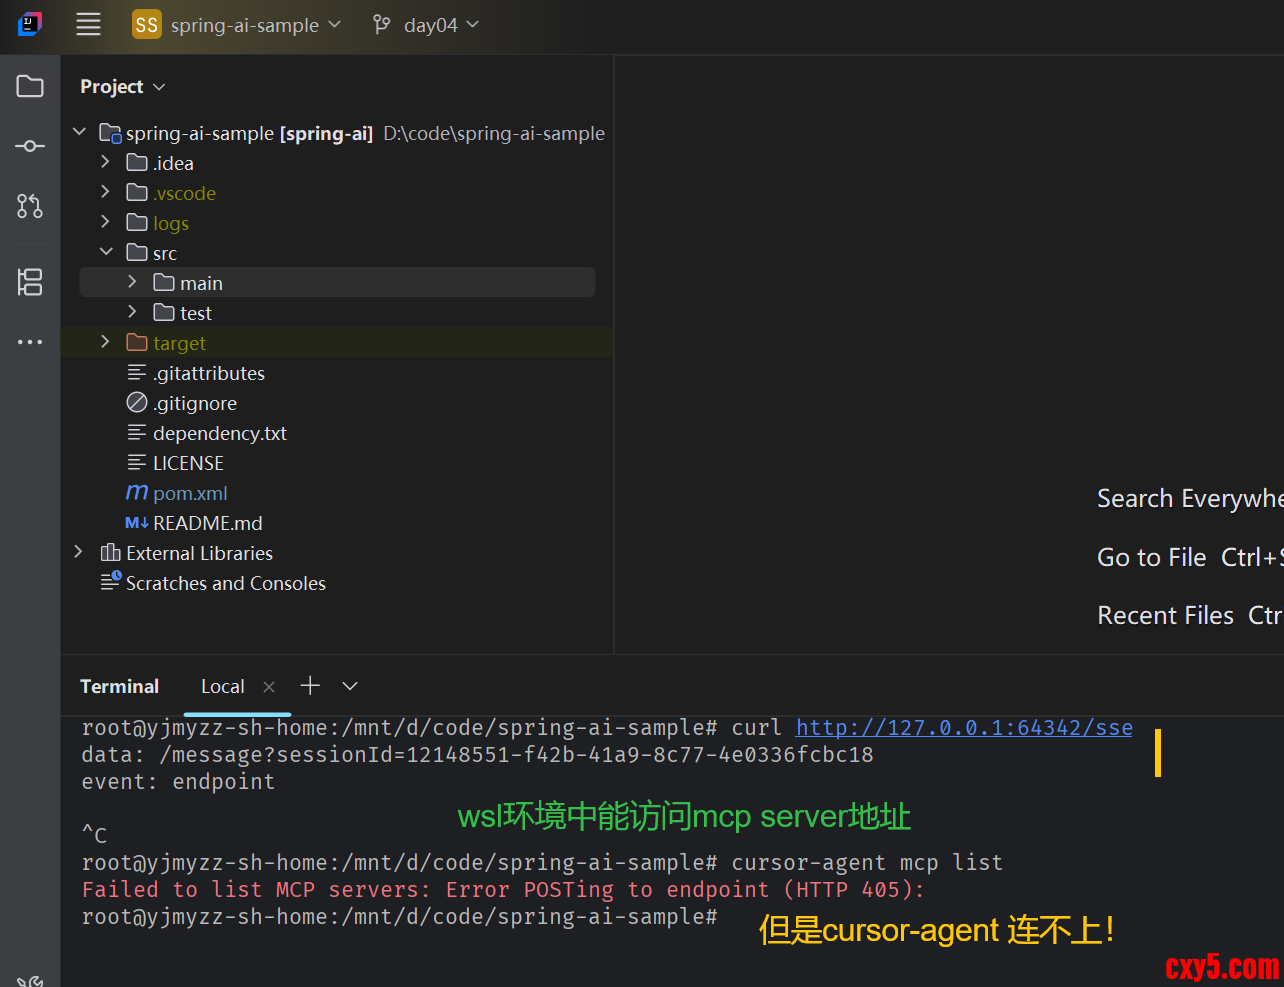
Task: Show more tool windows via ellipsis
Action: click(x=30, y=342)
